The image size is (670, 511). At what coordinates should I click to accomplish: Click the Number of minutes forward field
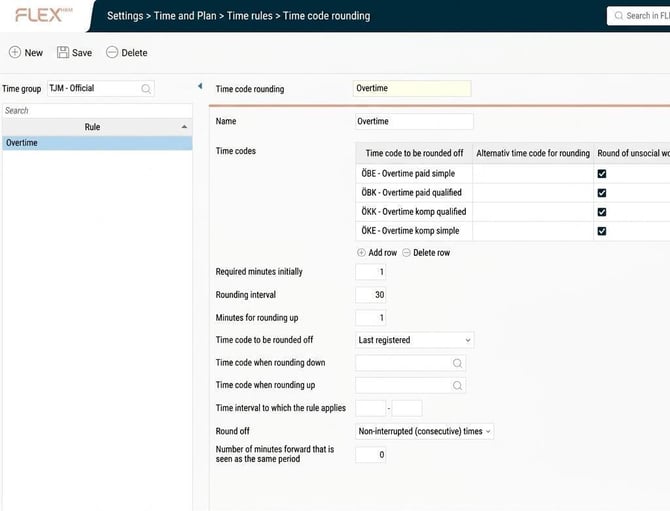pyautogui.click(x=370, y=455)
